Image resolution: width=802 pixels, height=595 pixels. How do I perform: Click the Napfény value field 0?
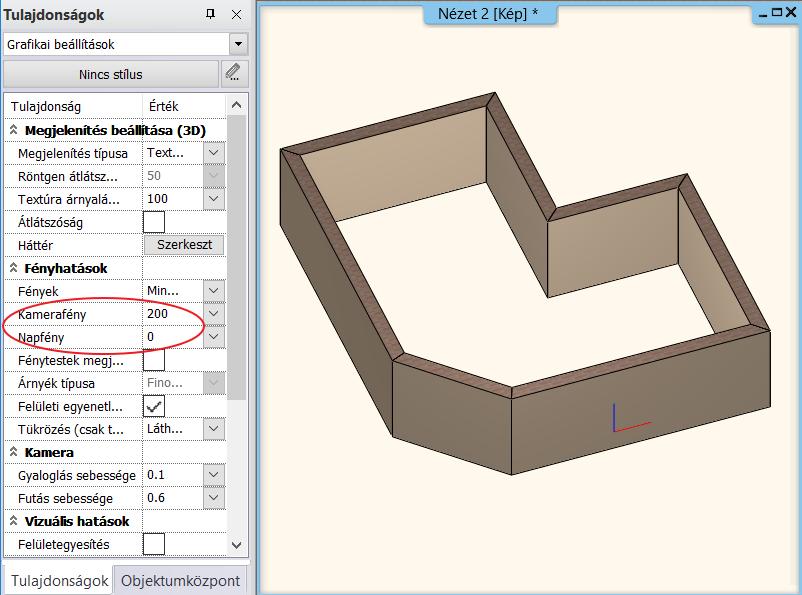tap(173, 337)
